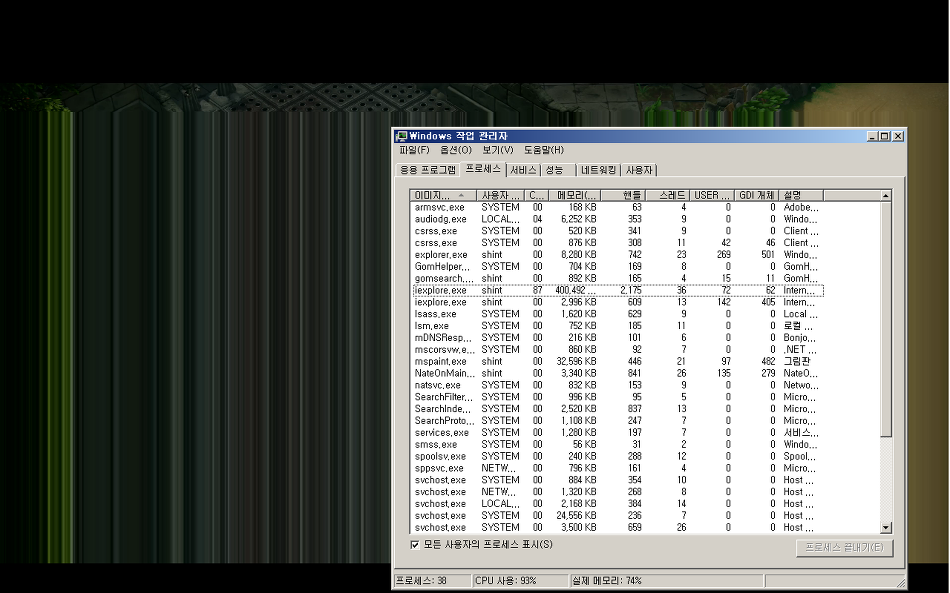Sort by the CPU (C...) column header

coord(536,195)
